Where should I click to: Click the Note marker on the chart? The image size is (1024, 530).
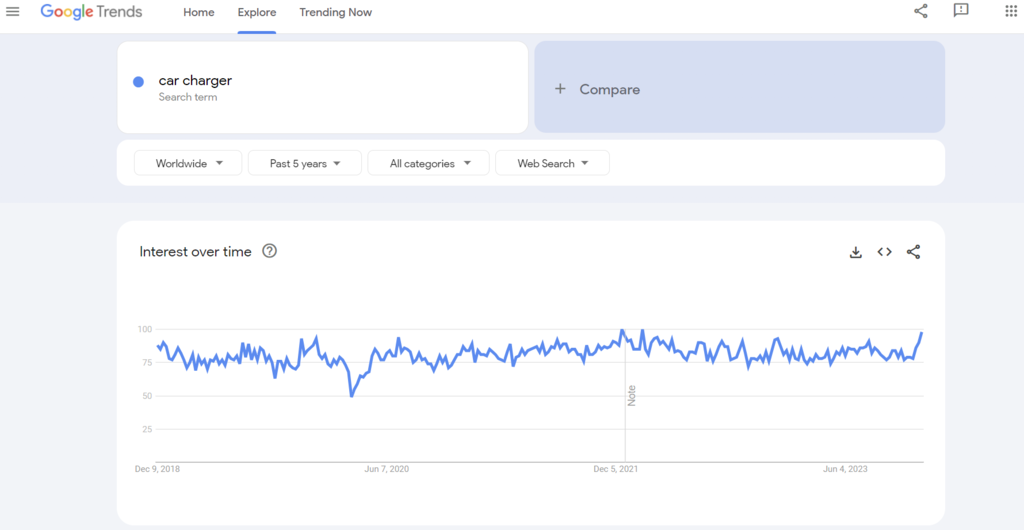coord(632,395)
